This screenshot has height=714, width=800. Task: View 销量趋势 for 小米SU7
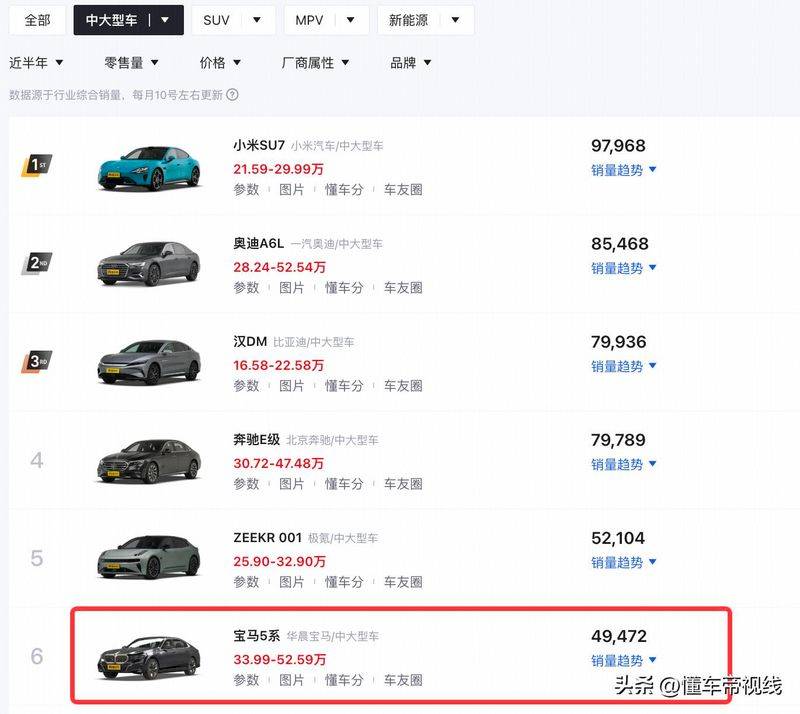620,170
